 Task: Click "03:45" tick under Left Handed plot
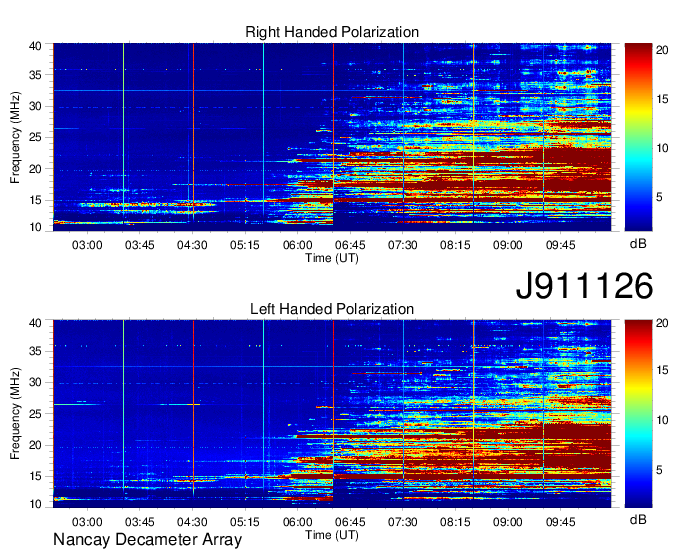pos(140,522)
